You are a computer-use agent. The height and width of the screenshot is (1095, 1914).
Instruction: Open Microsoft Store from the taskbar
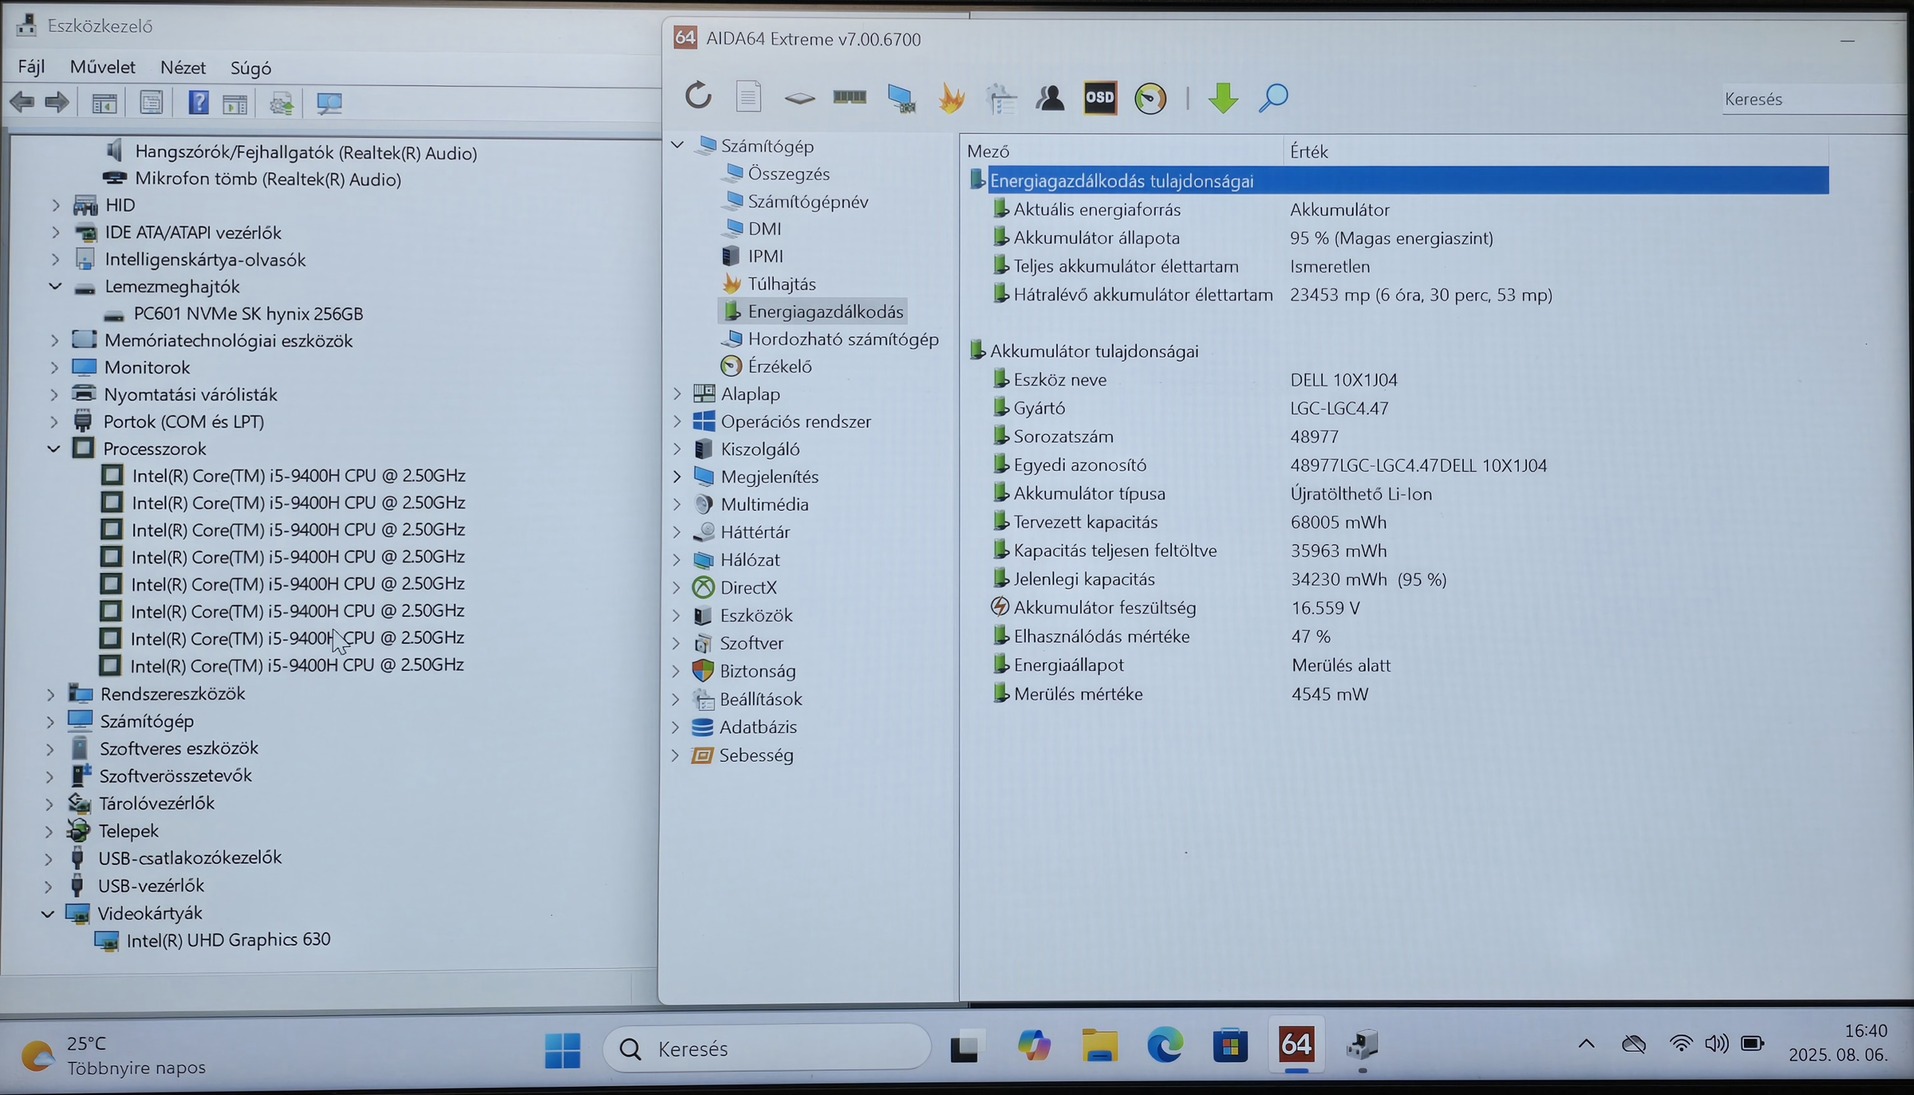tap(1230, 1046)
